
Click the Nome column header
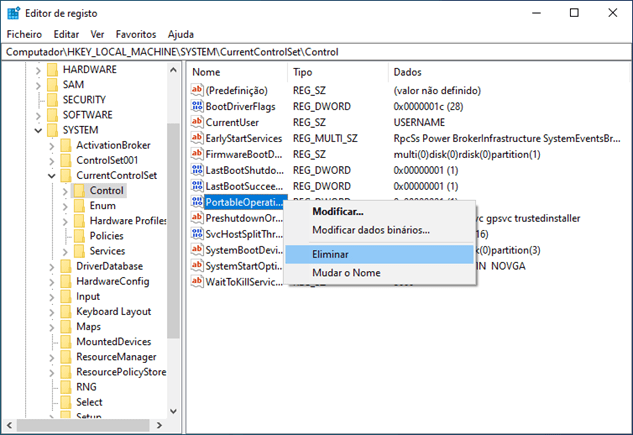(x=206, y=73)
